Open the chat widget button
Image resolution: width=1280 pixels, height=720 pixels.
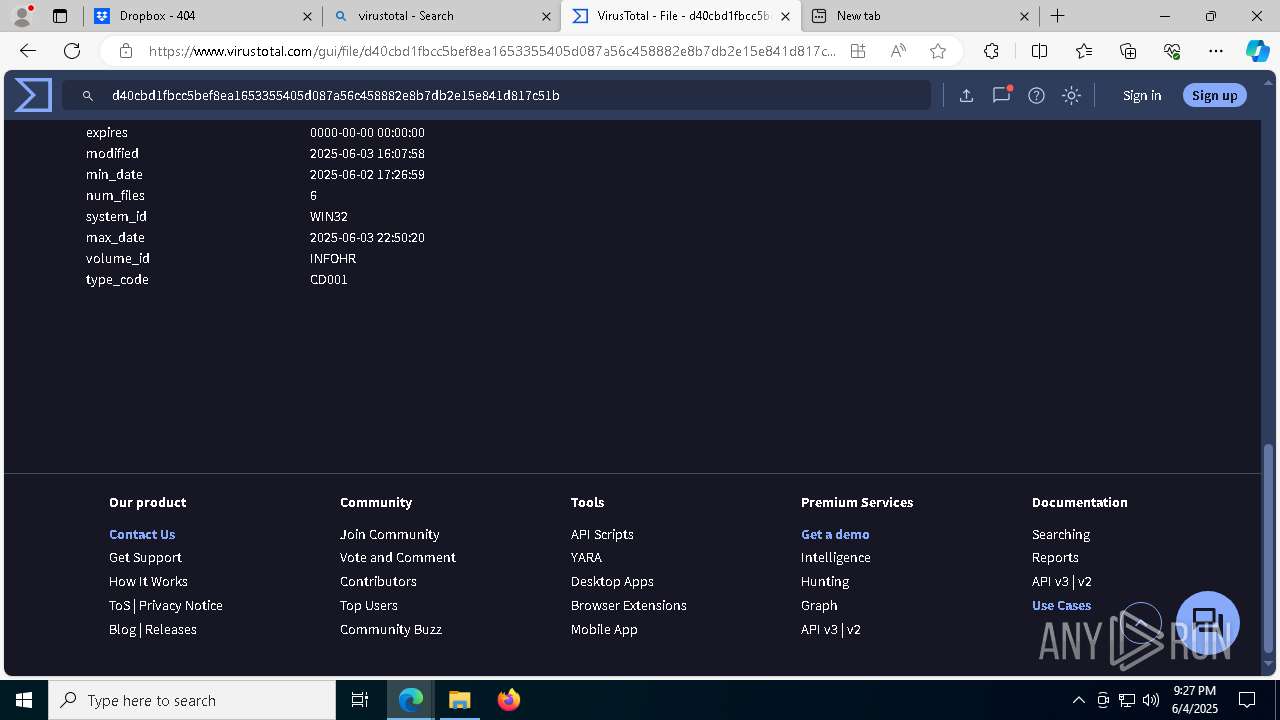pyautogui.click(x=1208, y=622)
